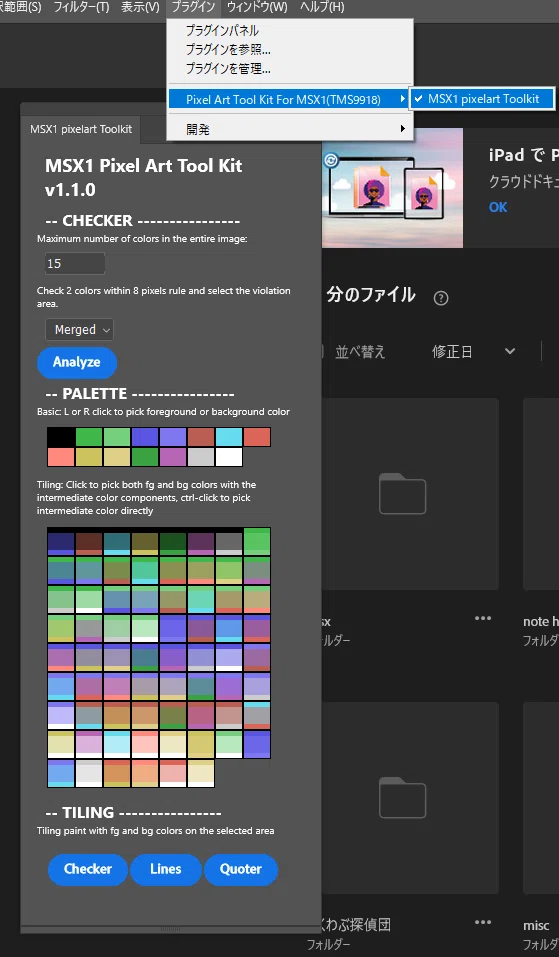Screen dimensions: 559x957
Task: Click the 並べ替え sort label
Action: coord(360,352)
